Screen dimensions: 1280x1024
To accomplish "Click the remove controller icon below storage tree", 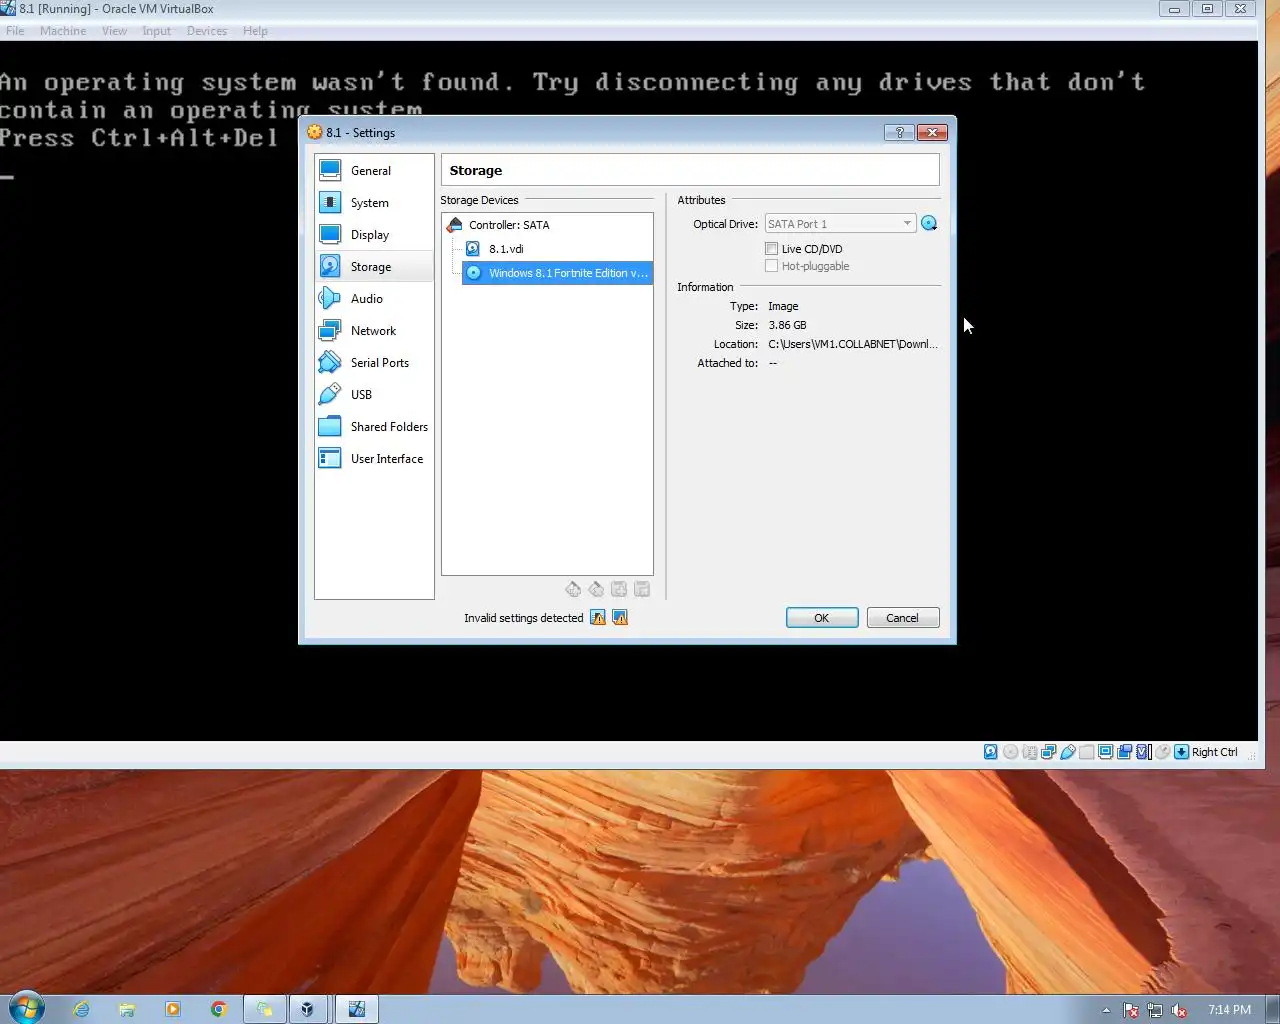I will click(x=596, y=589).
